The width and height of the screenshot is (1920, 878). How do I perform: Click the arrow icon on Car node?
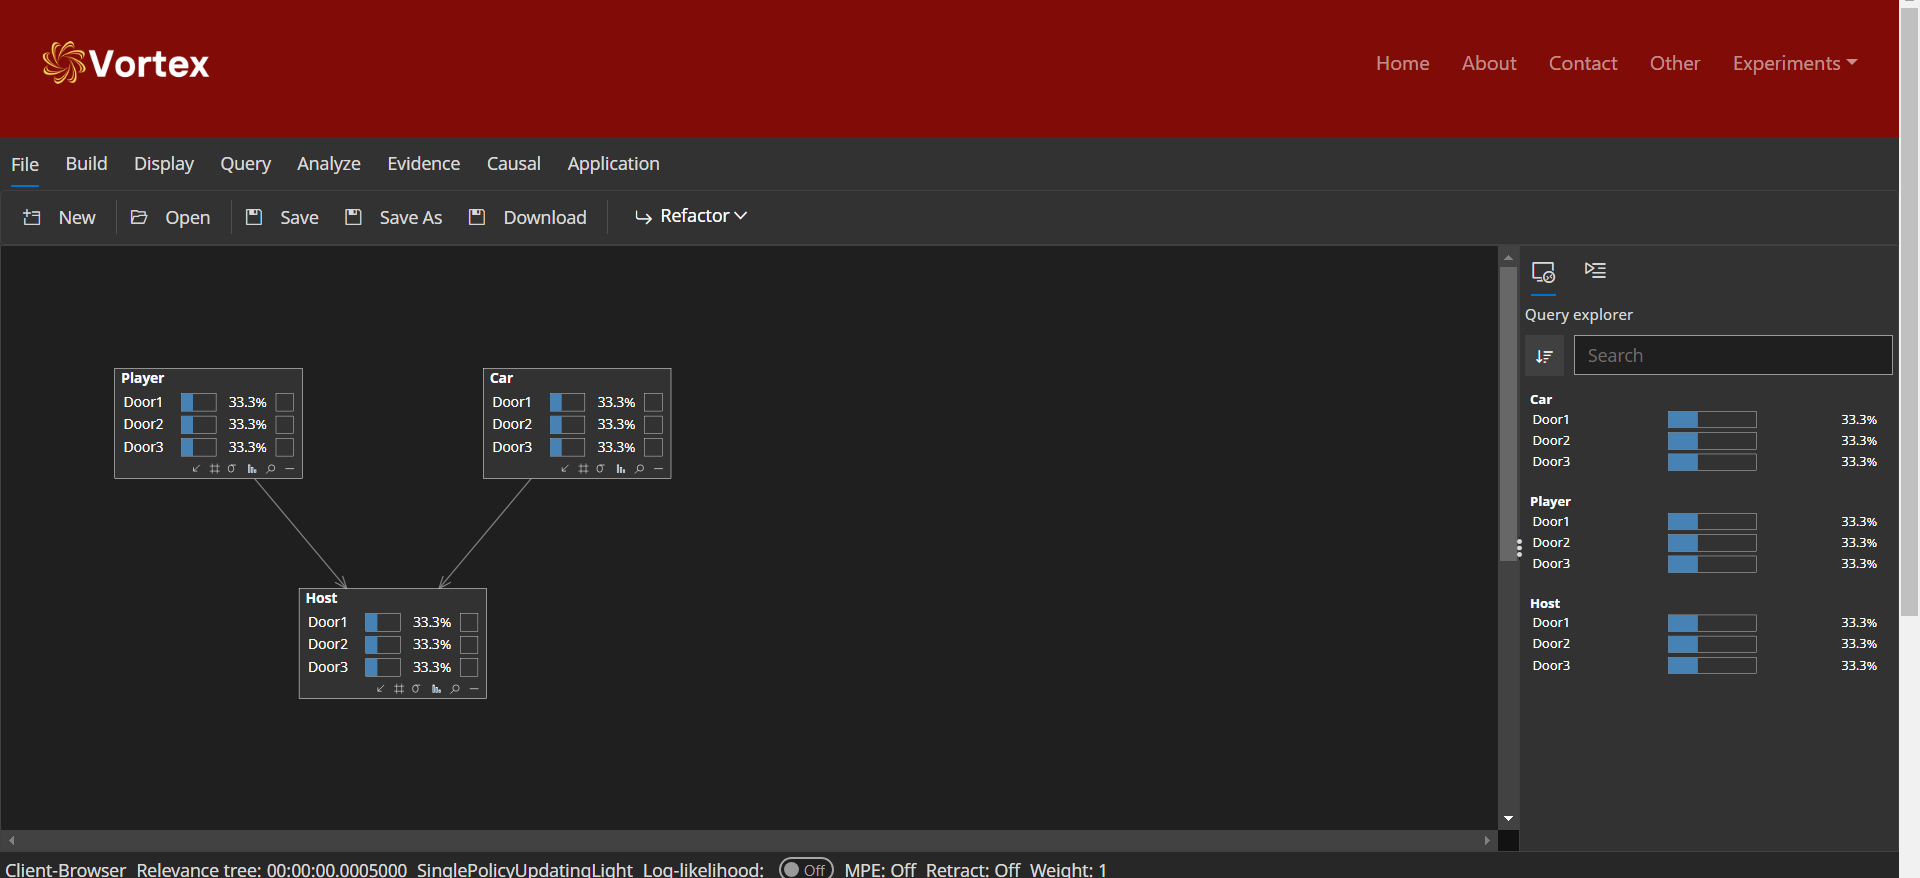coord(565,468)
